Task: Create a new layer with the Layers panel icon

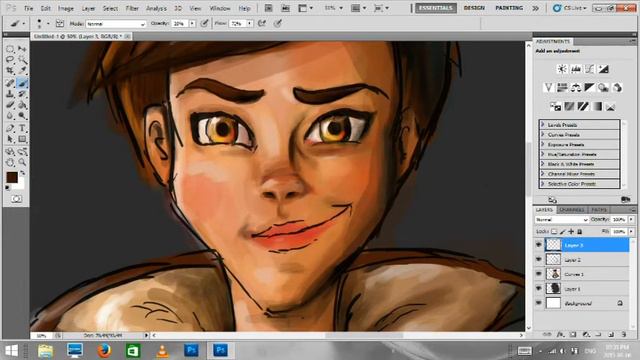Action: coord(611,334)
